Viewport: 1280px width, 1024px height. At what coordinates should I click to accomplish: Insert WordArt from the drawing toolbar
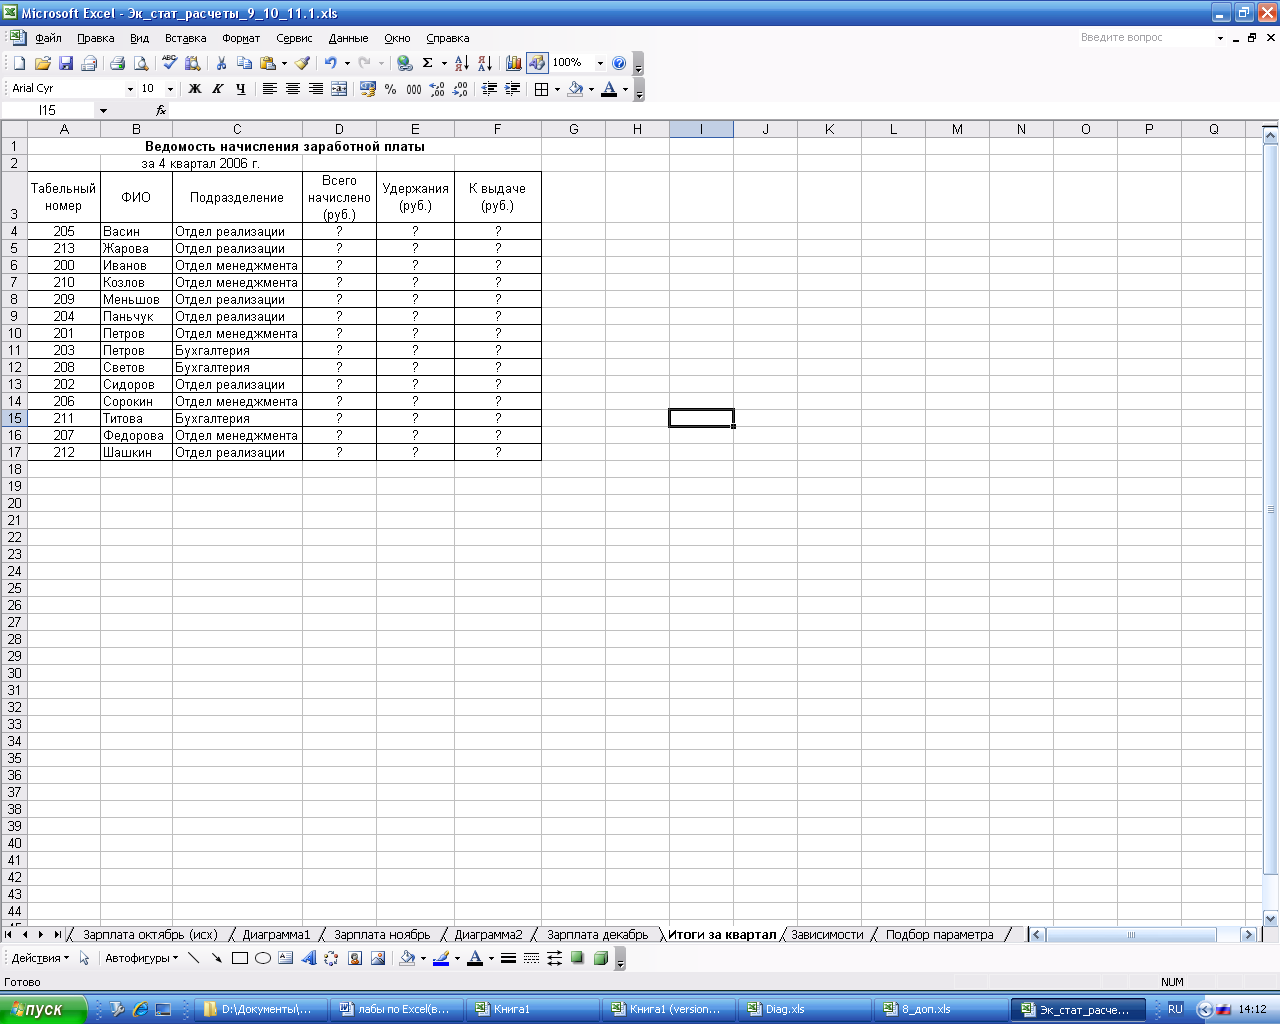[x=308, y=958]
